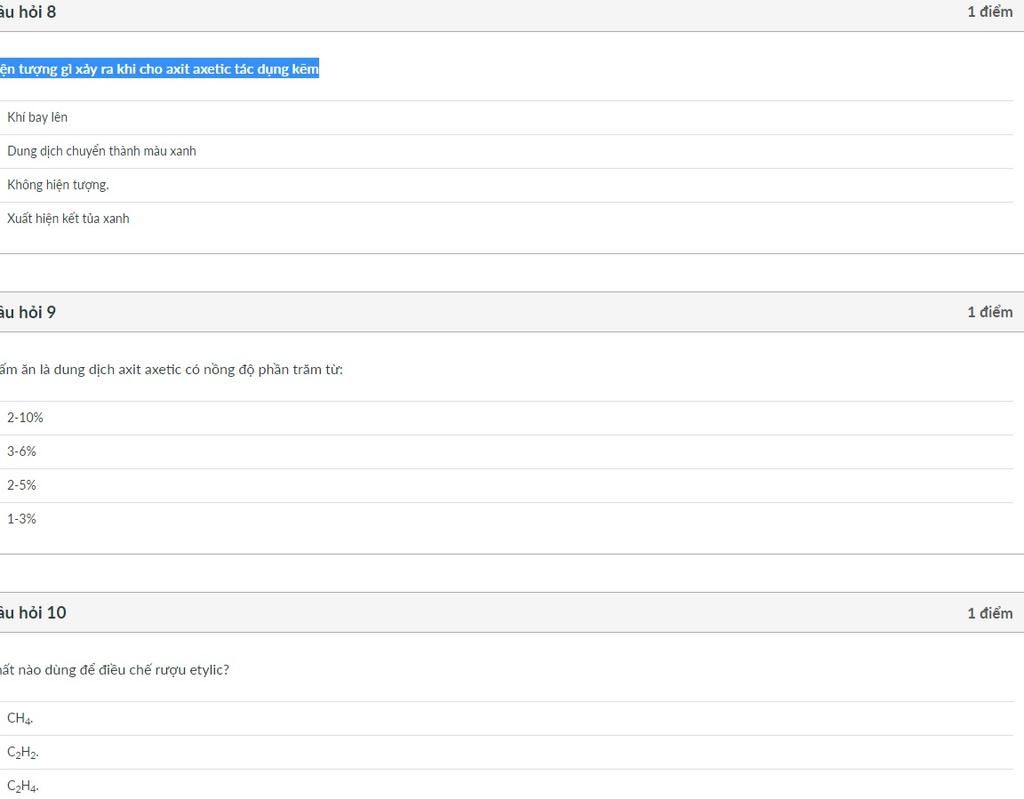Pick C2H4 as the answer

tap(23, 786)
